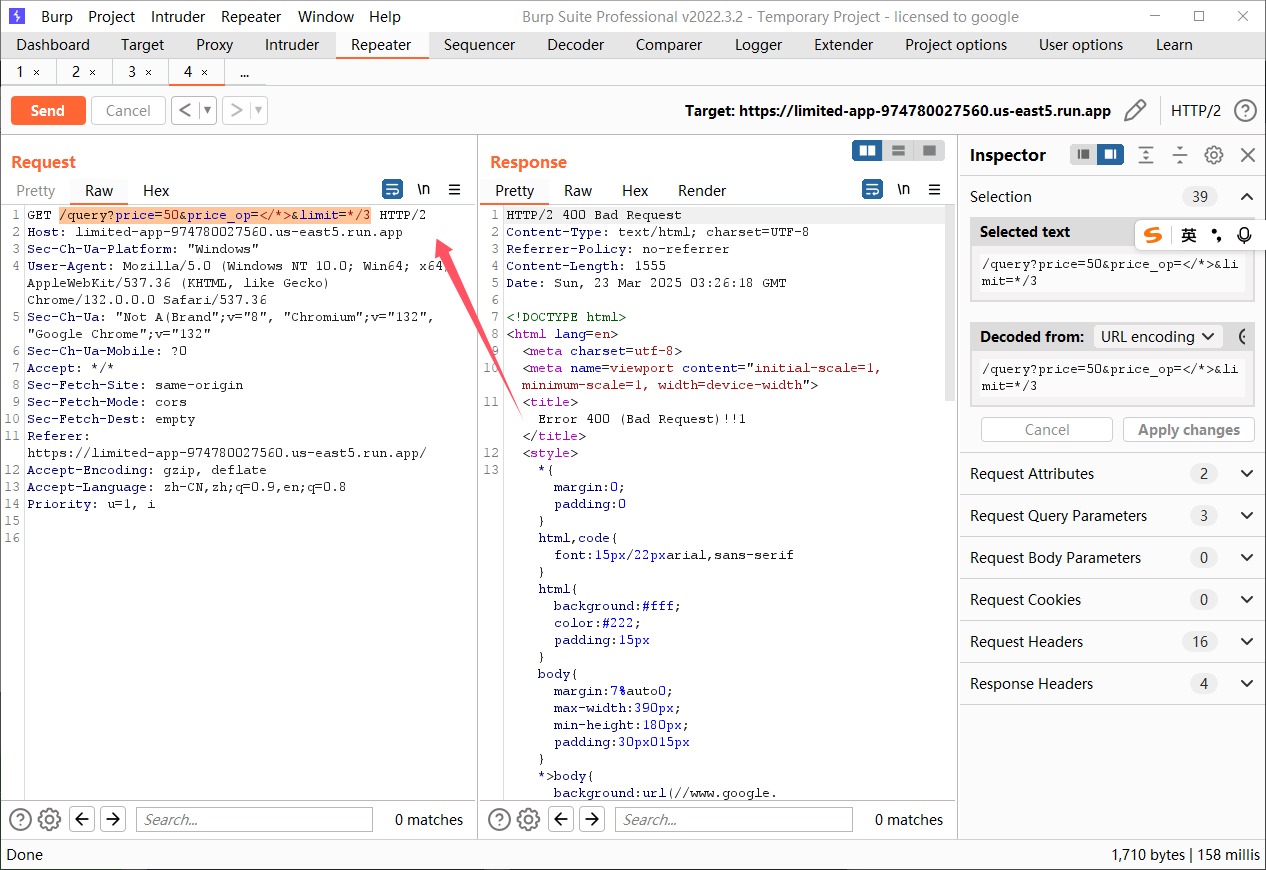Click Request search back arrow
Image resolution: width=1266 pixels, height=870 pixels.
(82, 820)
